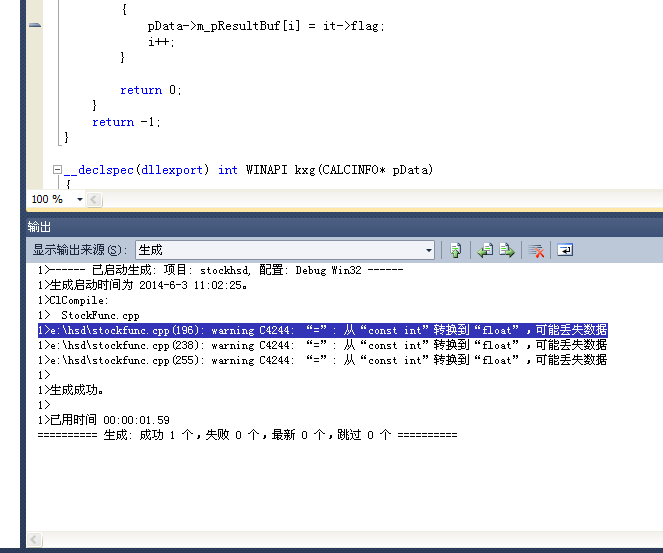Click the code line 'return -1;'

126,122
